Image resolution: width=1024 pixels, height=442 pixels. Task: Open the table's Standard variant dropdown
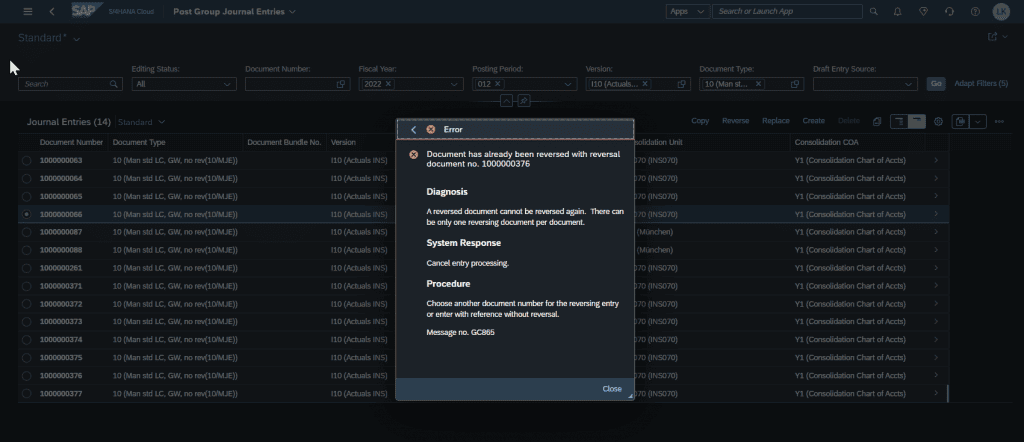161,122
